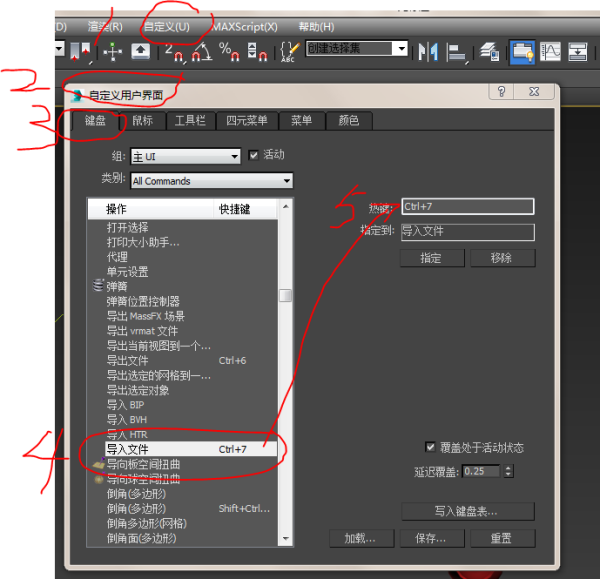600x579 pixels.
Task: Open the 创建选择集 dropdown arrow
Action: coord(401,48)
